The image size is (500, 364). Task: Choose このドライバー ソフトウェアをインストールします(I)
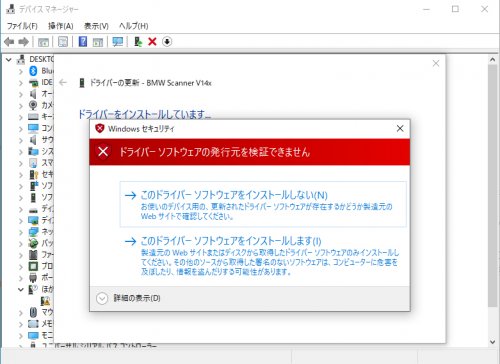click(x=263, y=256)
